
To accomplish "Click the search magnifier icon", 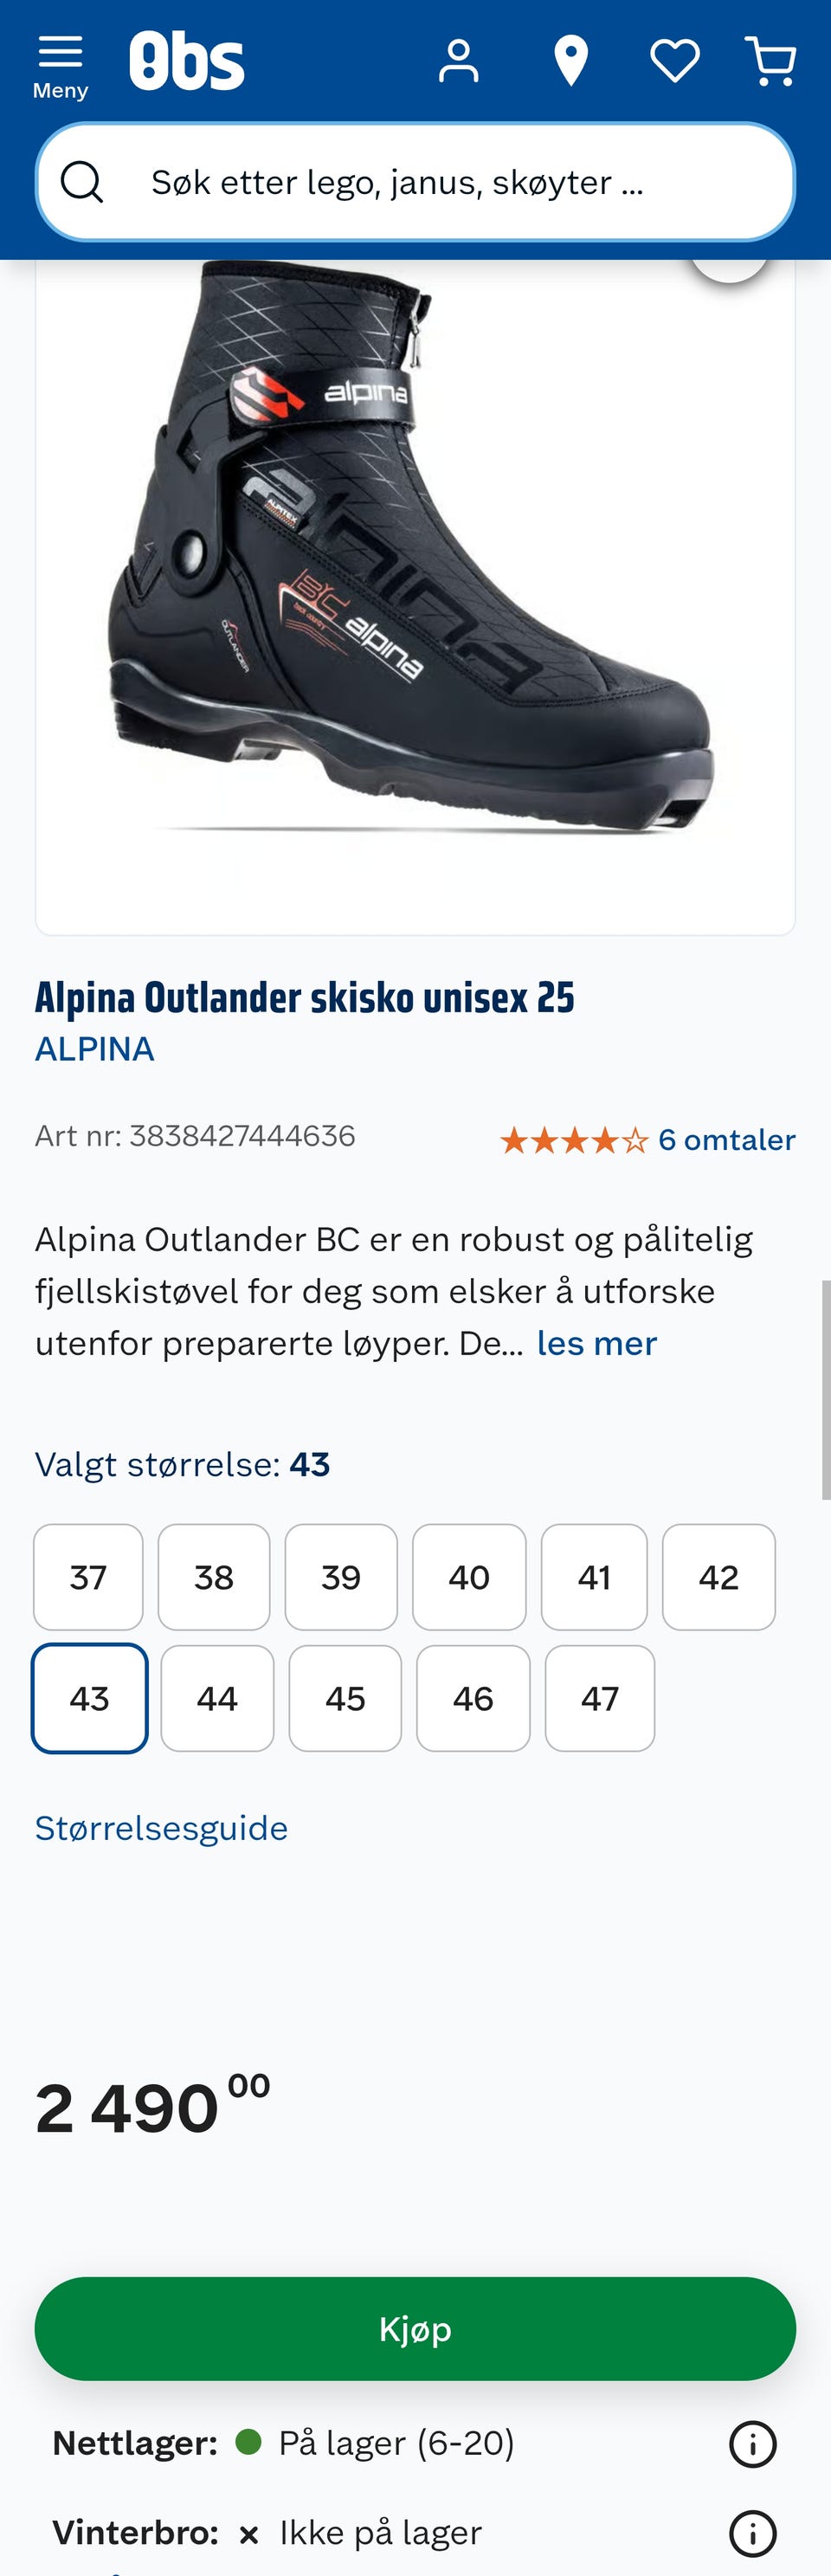I will pyautogui.click(x=84, y=182).
